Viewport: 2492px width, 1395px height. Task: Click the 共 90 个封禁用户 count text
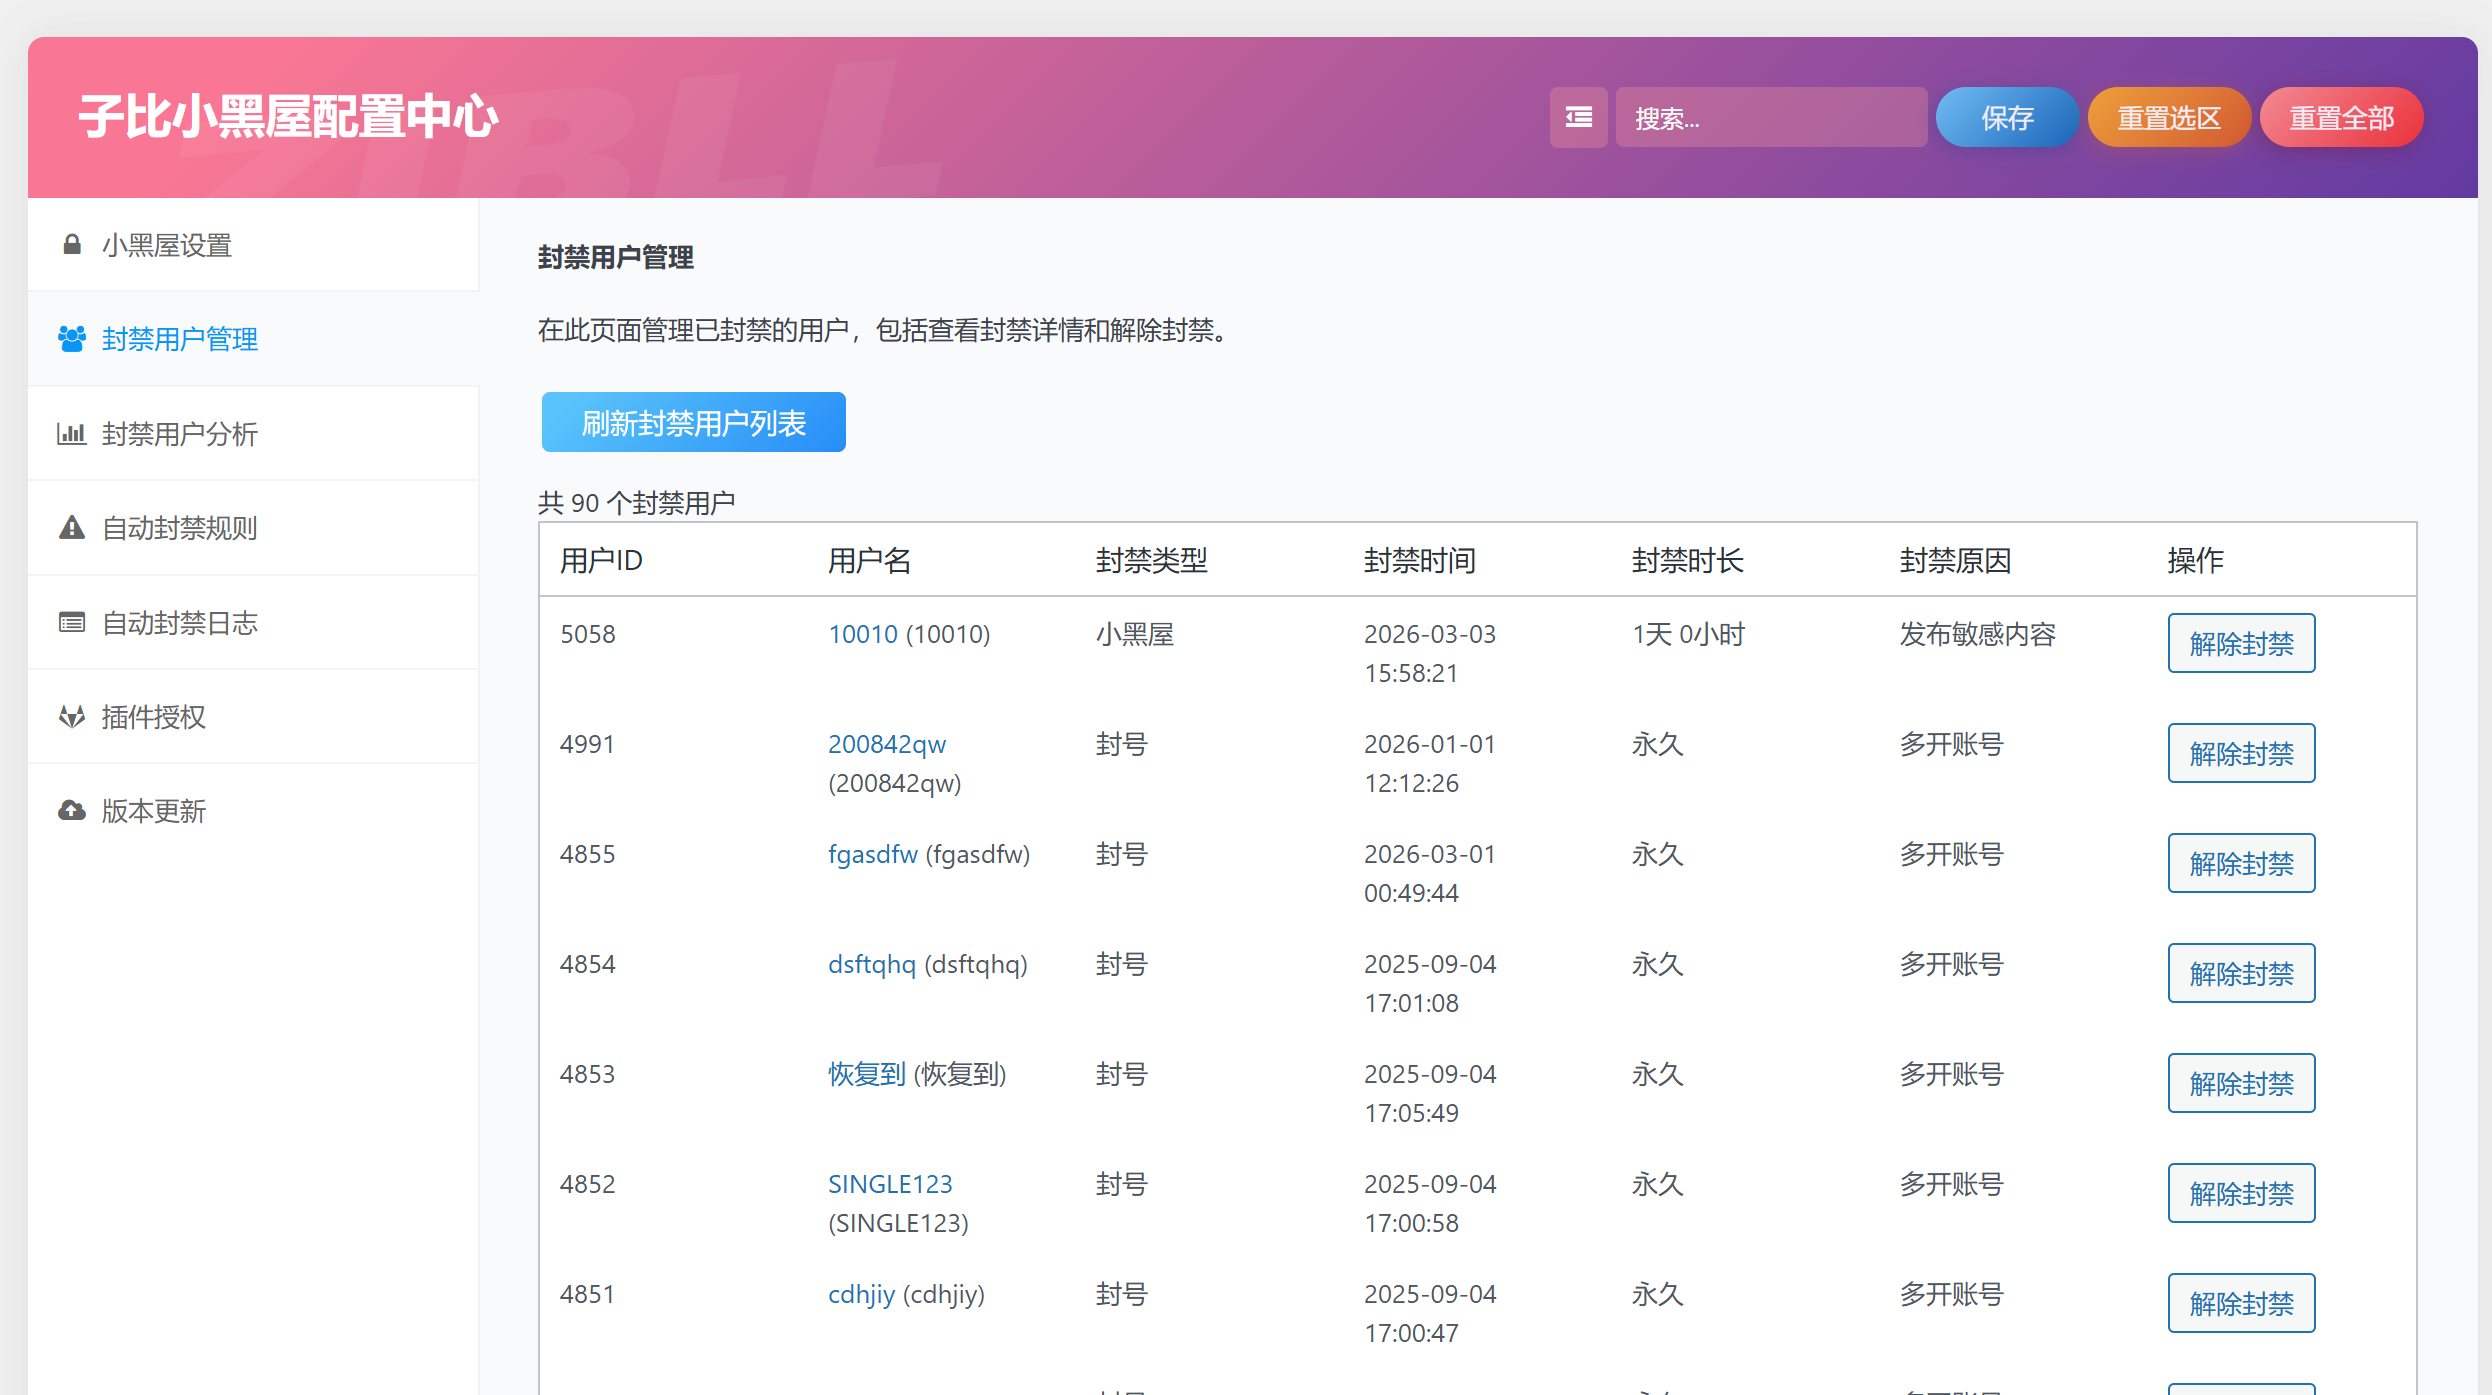pos(637,503)
